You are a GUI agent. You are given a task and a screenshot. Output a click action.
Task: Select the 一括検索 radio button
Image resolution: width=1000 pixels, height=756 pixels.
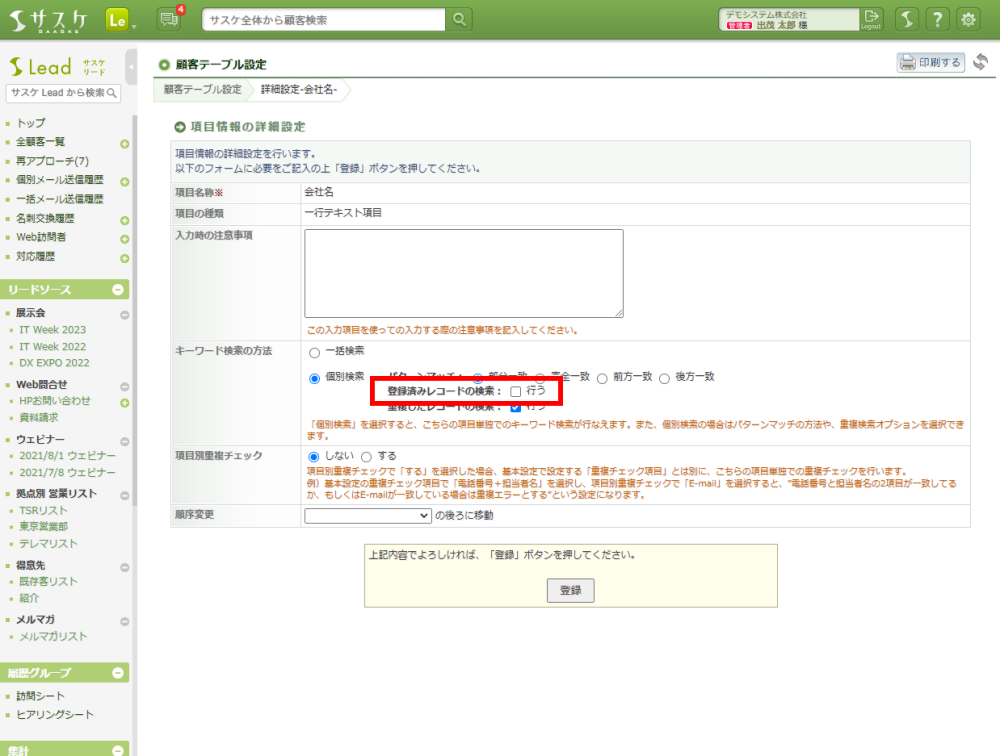pos(314,352)
